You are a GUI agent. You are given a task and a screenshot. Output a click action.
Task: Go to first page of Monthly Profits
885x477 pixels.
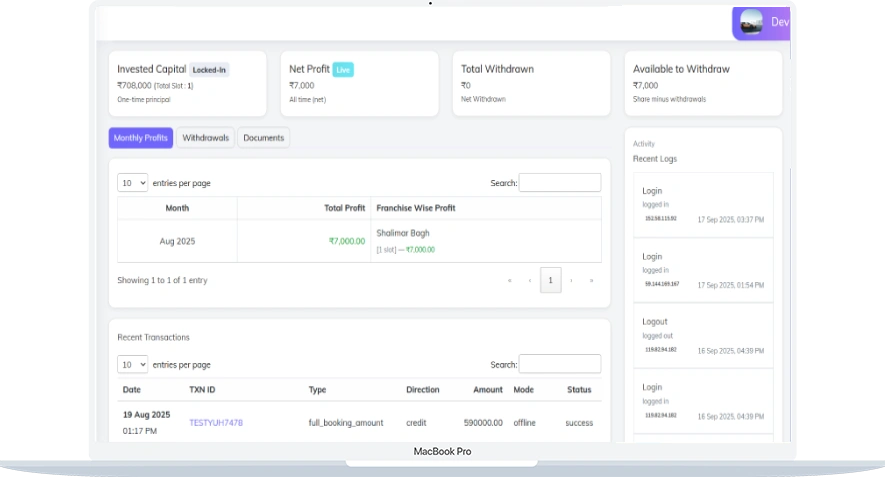click(x=509, y=280)
